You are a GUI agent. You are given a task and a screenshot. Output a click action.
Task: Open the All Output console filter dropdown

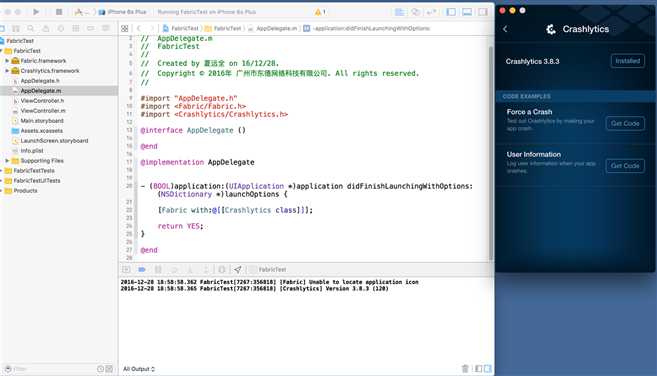point(139,369)
